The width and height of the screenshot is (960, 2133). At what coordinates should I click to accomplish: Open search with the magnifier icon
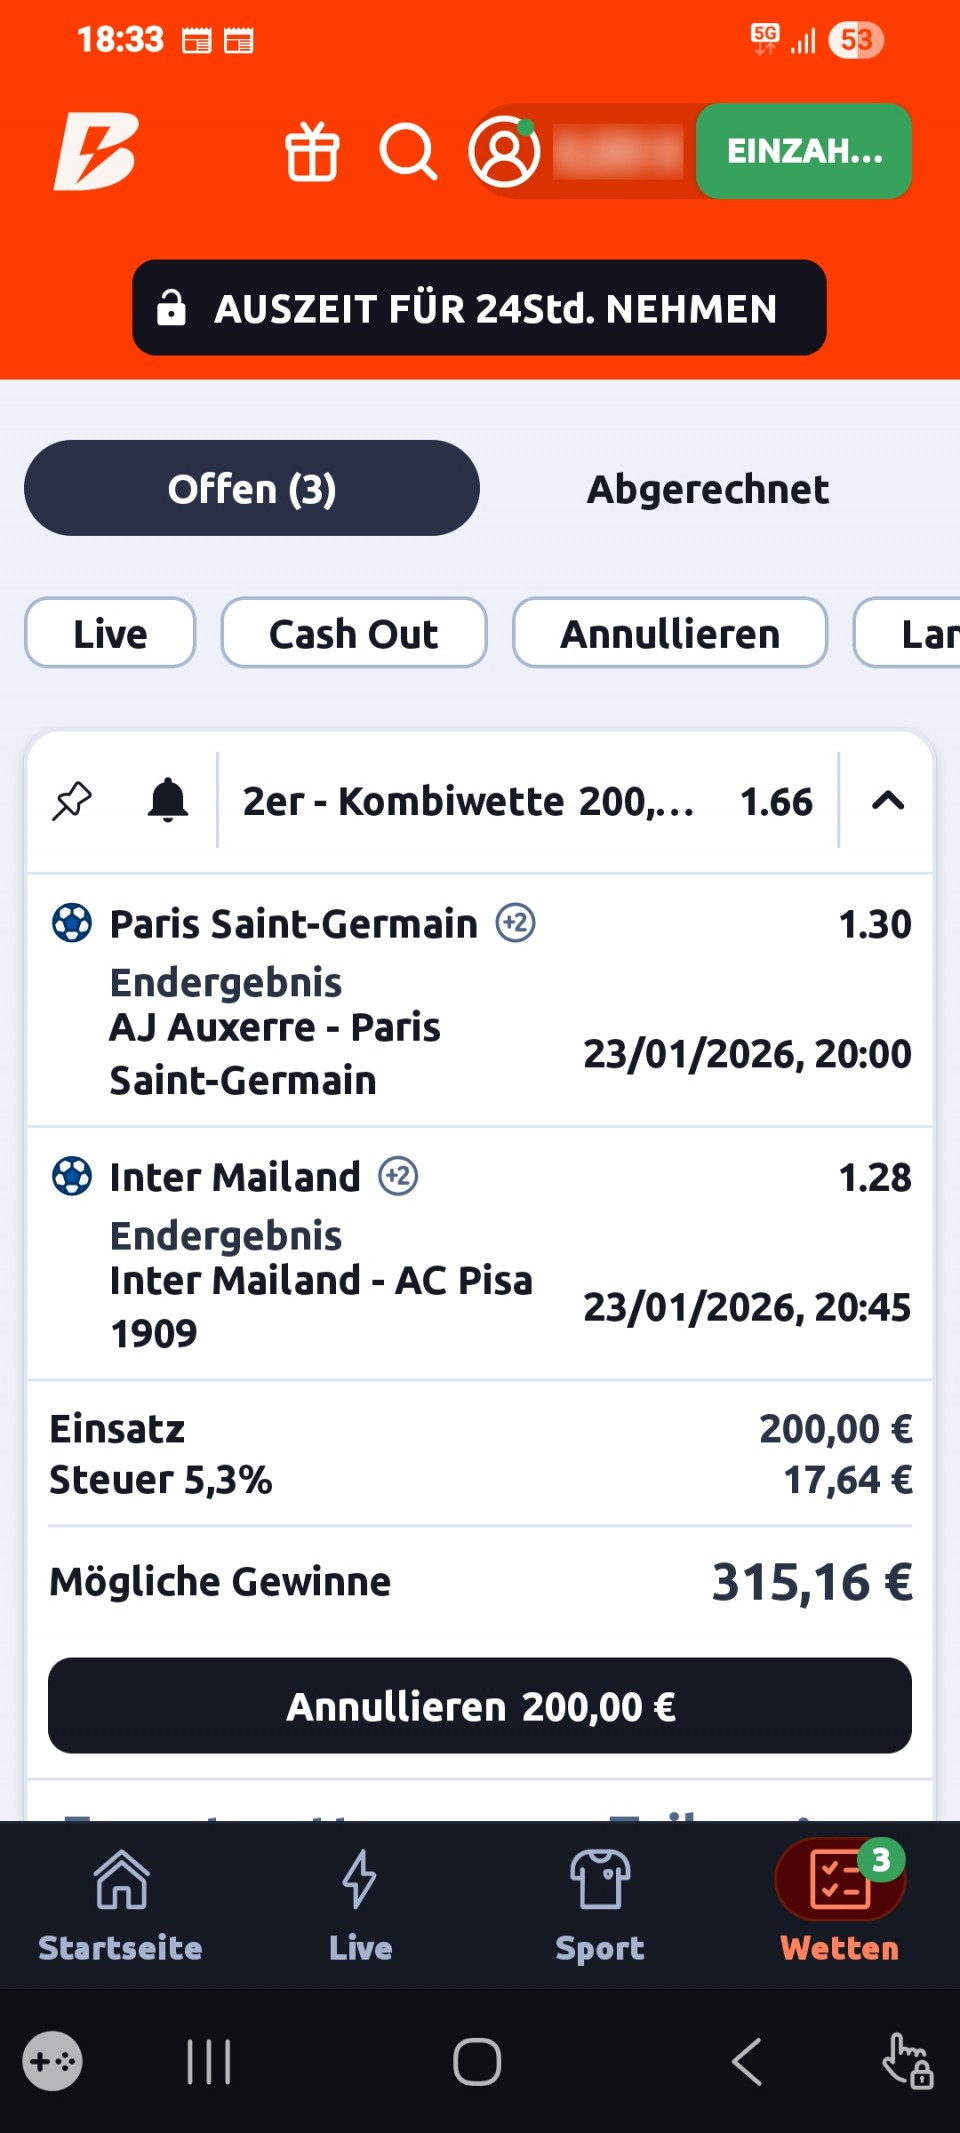(x=408, y=152)
